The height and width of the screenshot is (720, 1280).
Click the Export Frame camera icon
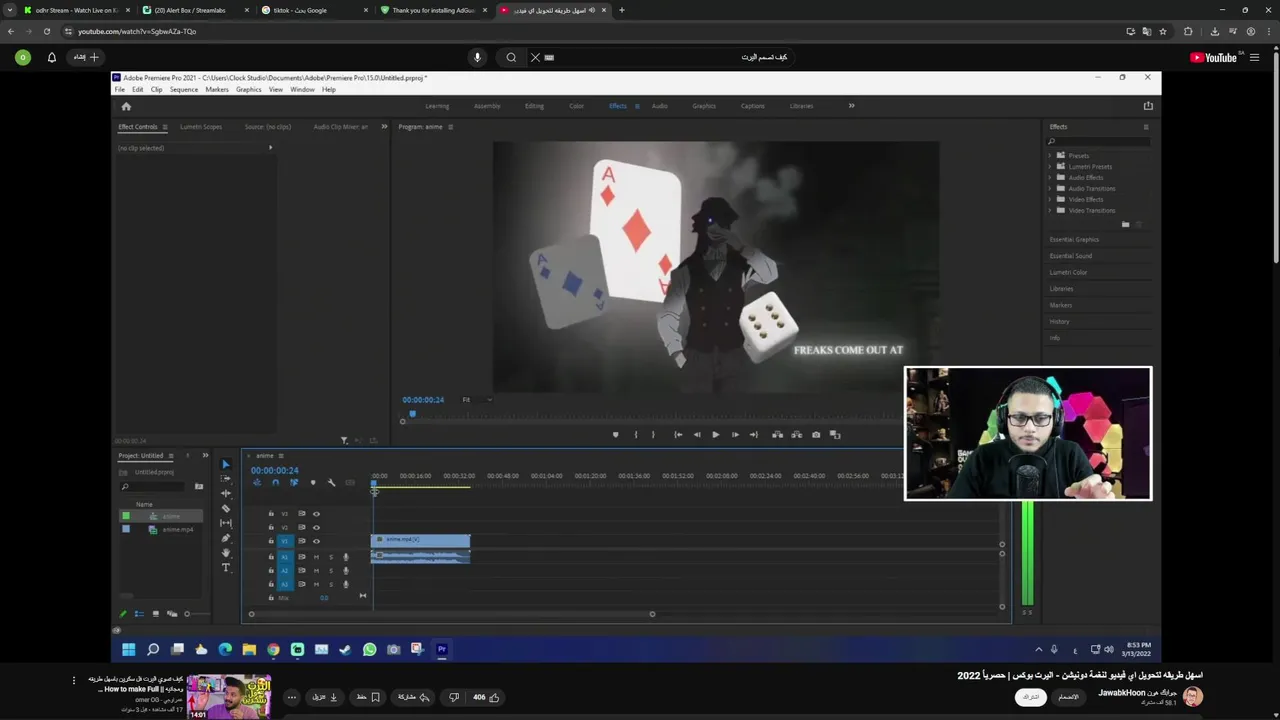(816, 435)
